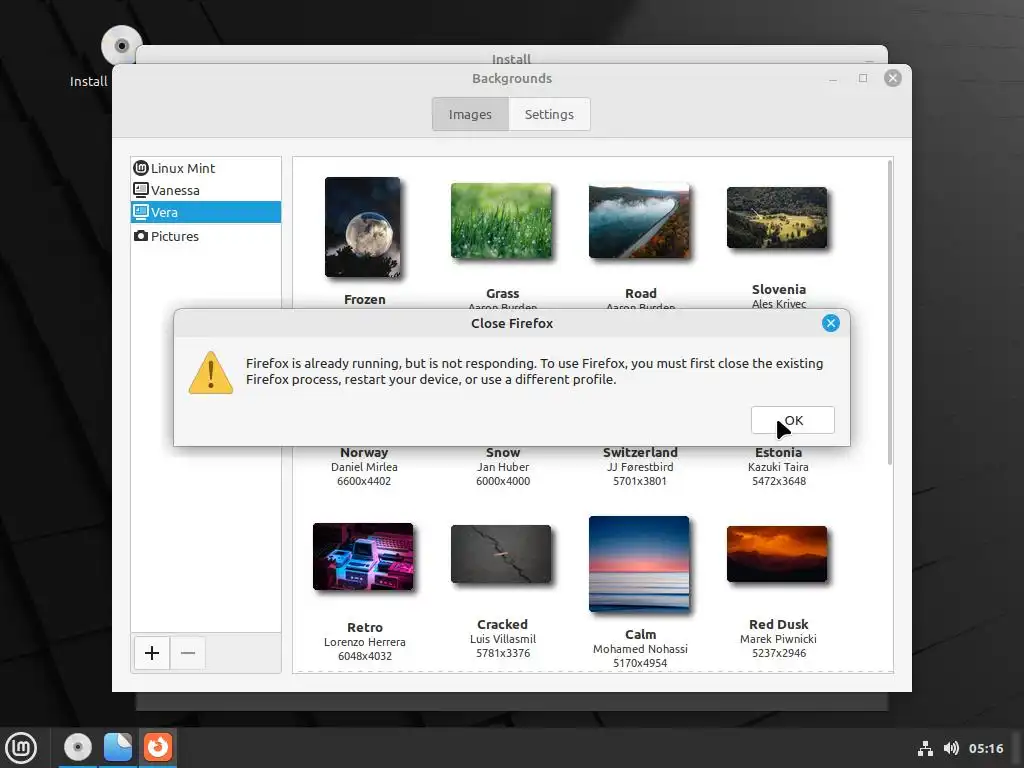Viewport: 1024px width, 768px height.
Task: Maximize the Backgrounds window
Action: tap(863, 78)
